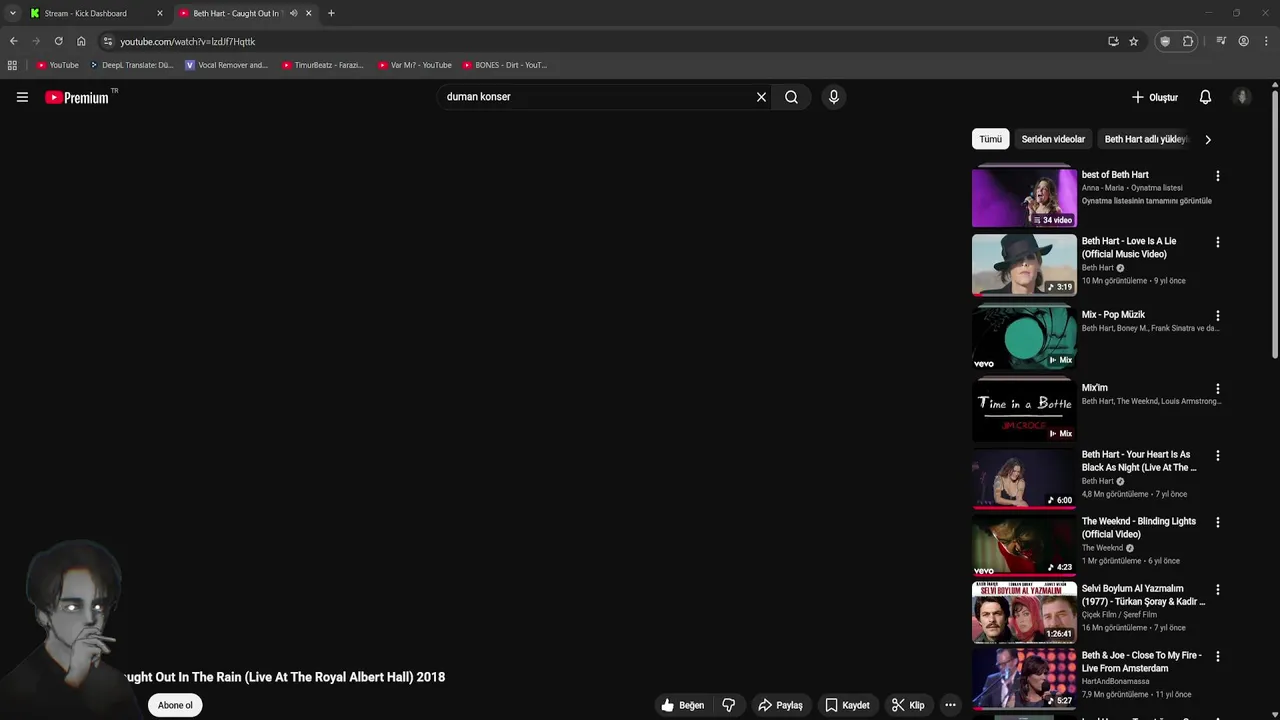Open options for Blinding Lights video

(x=1217, y=522)
